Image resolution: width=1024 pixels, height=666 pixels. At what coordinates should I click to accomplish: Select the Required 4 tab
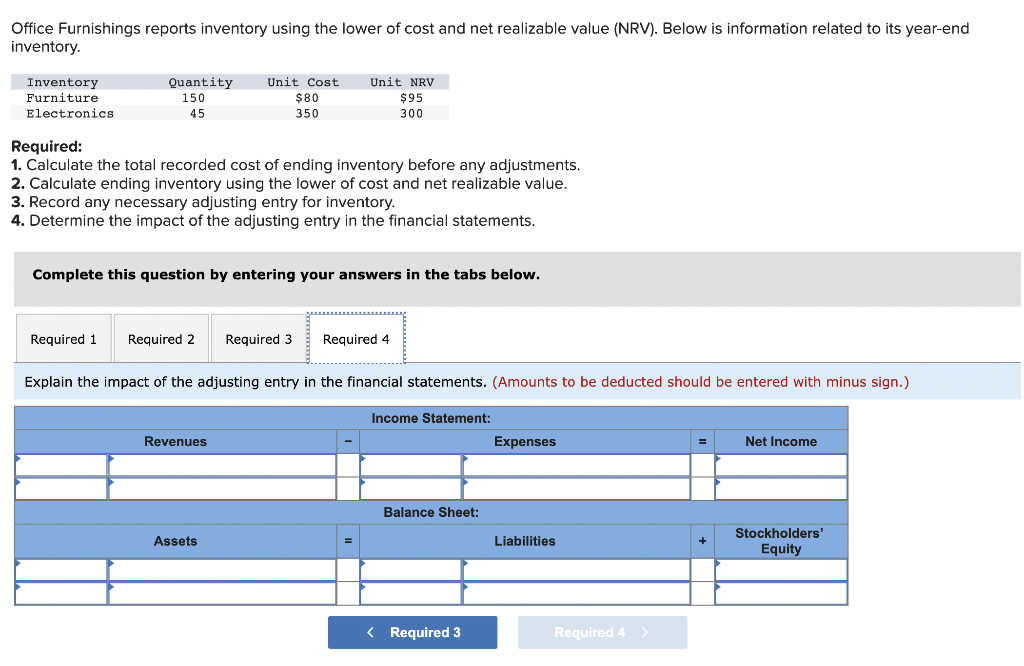356,338
